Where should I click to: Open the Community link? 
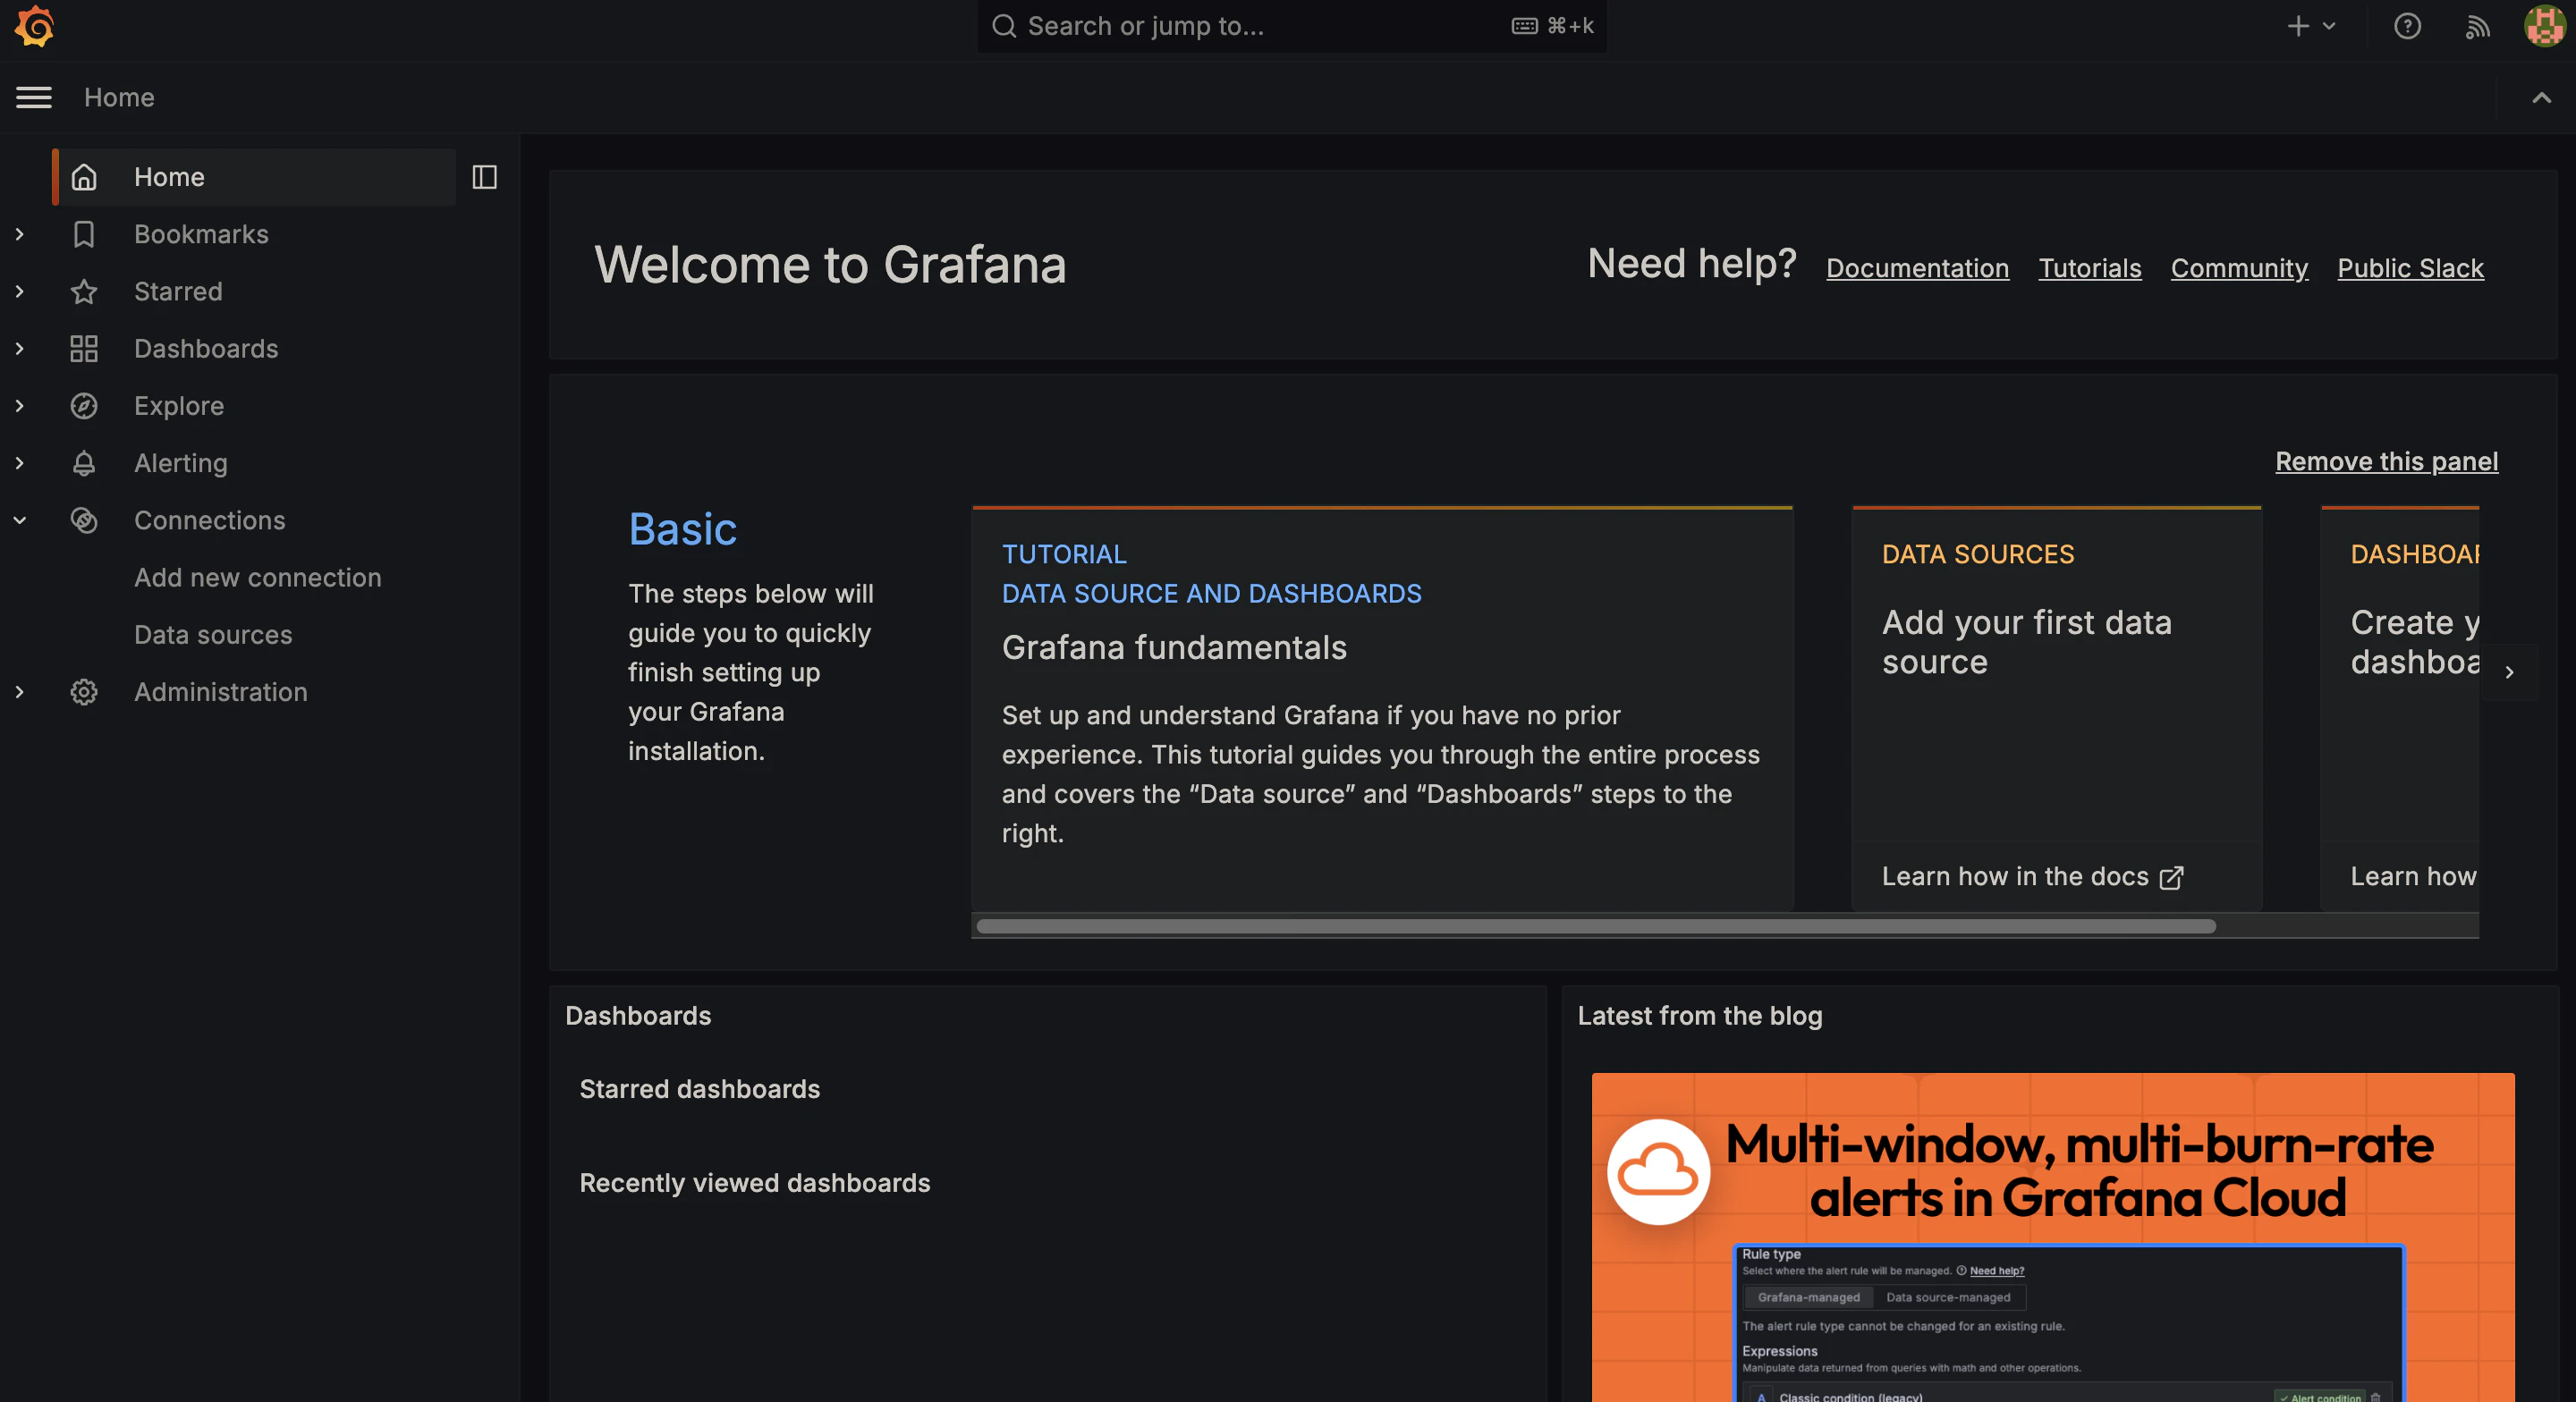click(2239, 268)
